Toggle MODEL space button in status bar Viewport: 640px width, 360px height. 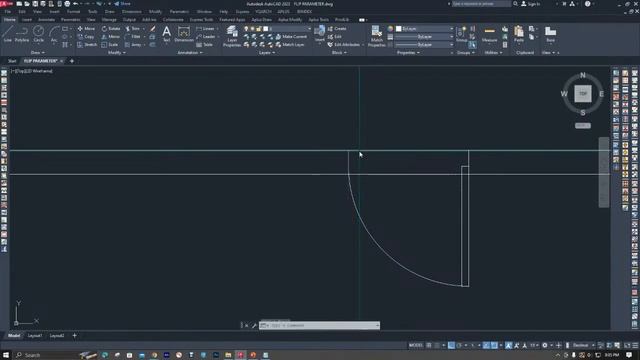coord(416,345)
